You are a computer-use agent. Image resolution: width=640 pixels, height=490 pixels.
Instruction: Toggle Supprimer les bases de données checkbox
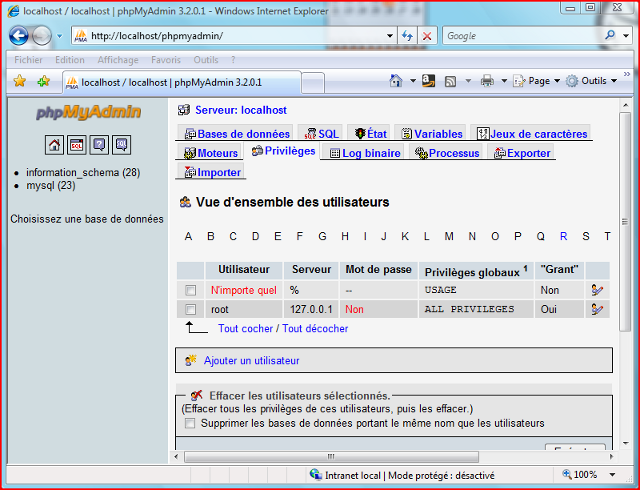[190, 423]
